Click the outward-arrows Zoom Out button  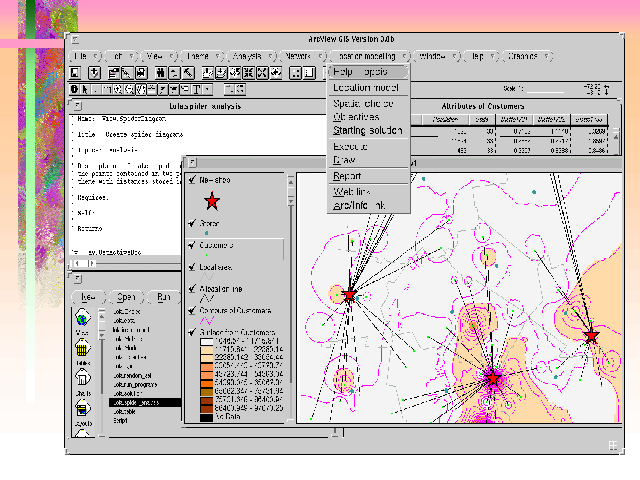pyautogui.click(x=262, y=73)
